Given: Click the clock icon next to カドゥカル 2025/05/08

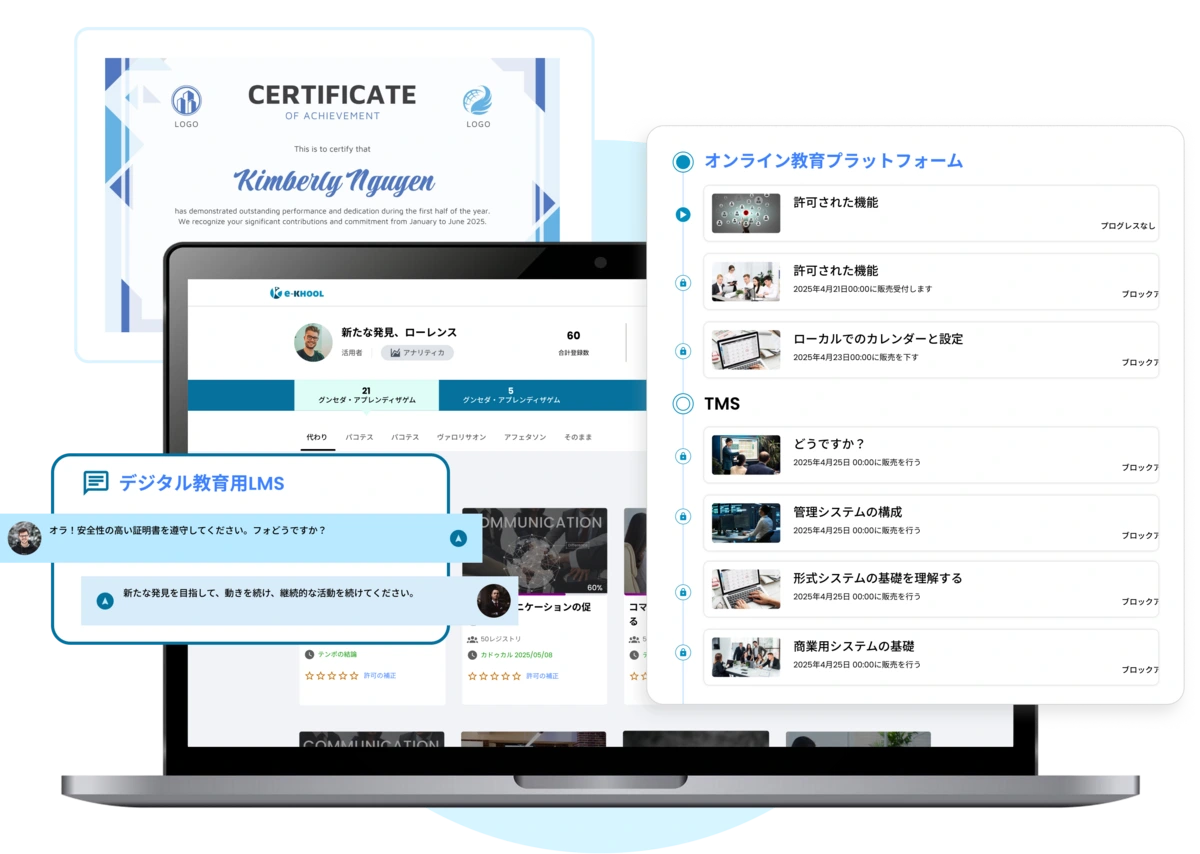Looking at the screenshot, I should [x=472, y=655].
